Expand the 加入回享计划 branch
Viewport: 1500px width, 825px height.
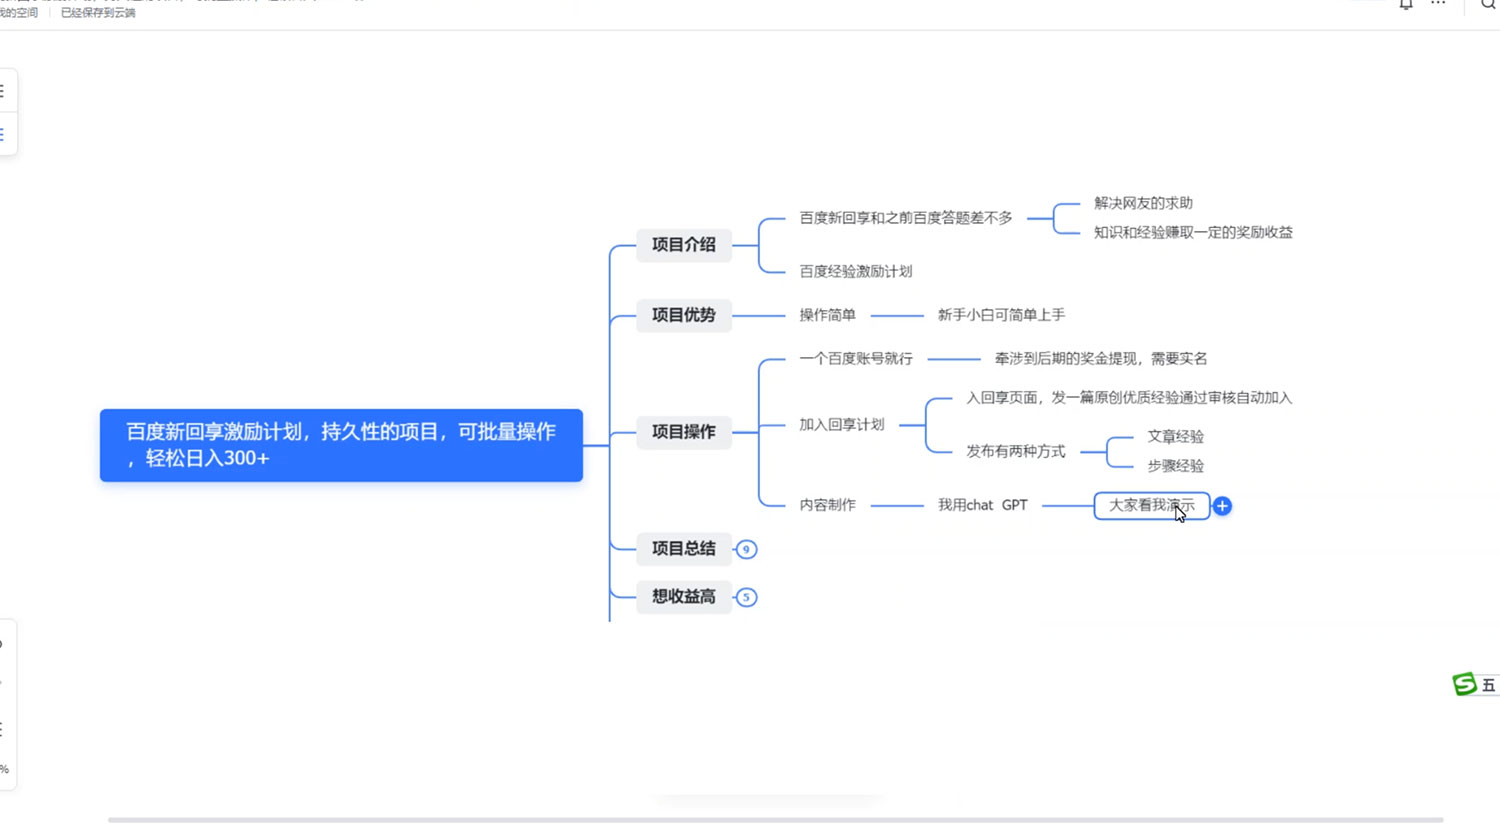pos(840,424)
